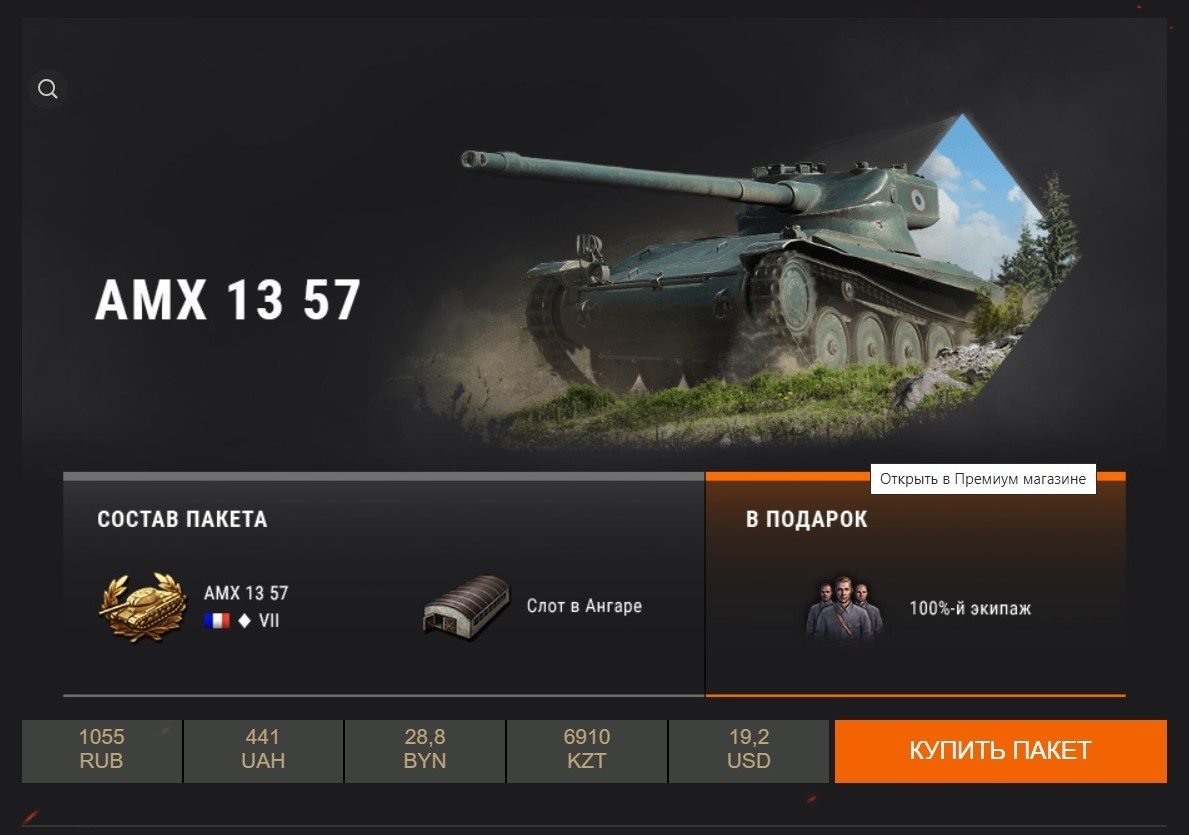Viewport: 1189px width, 835px height.
Task: Click the large AMX 13 57 title
Action: [227, 300]
